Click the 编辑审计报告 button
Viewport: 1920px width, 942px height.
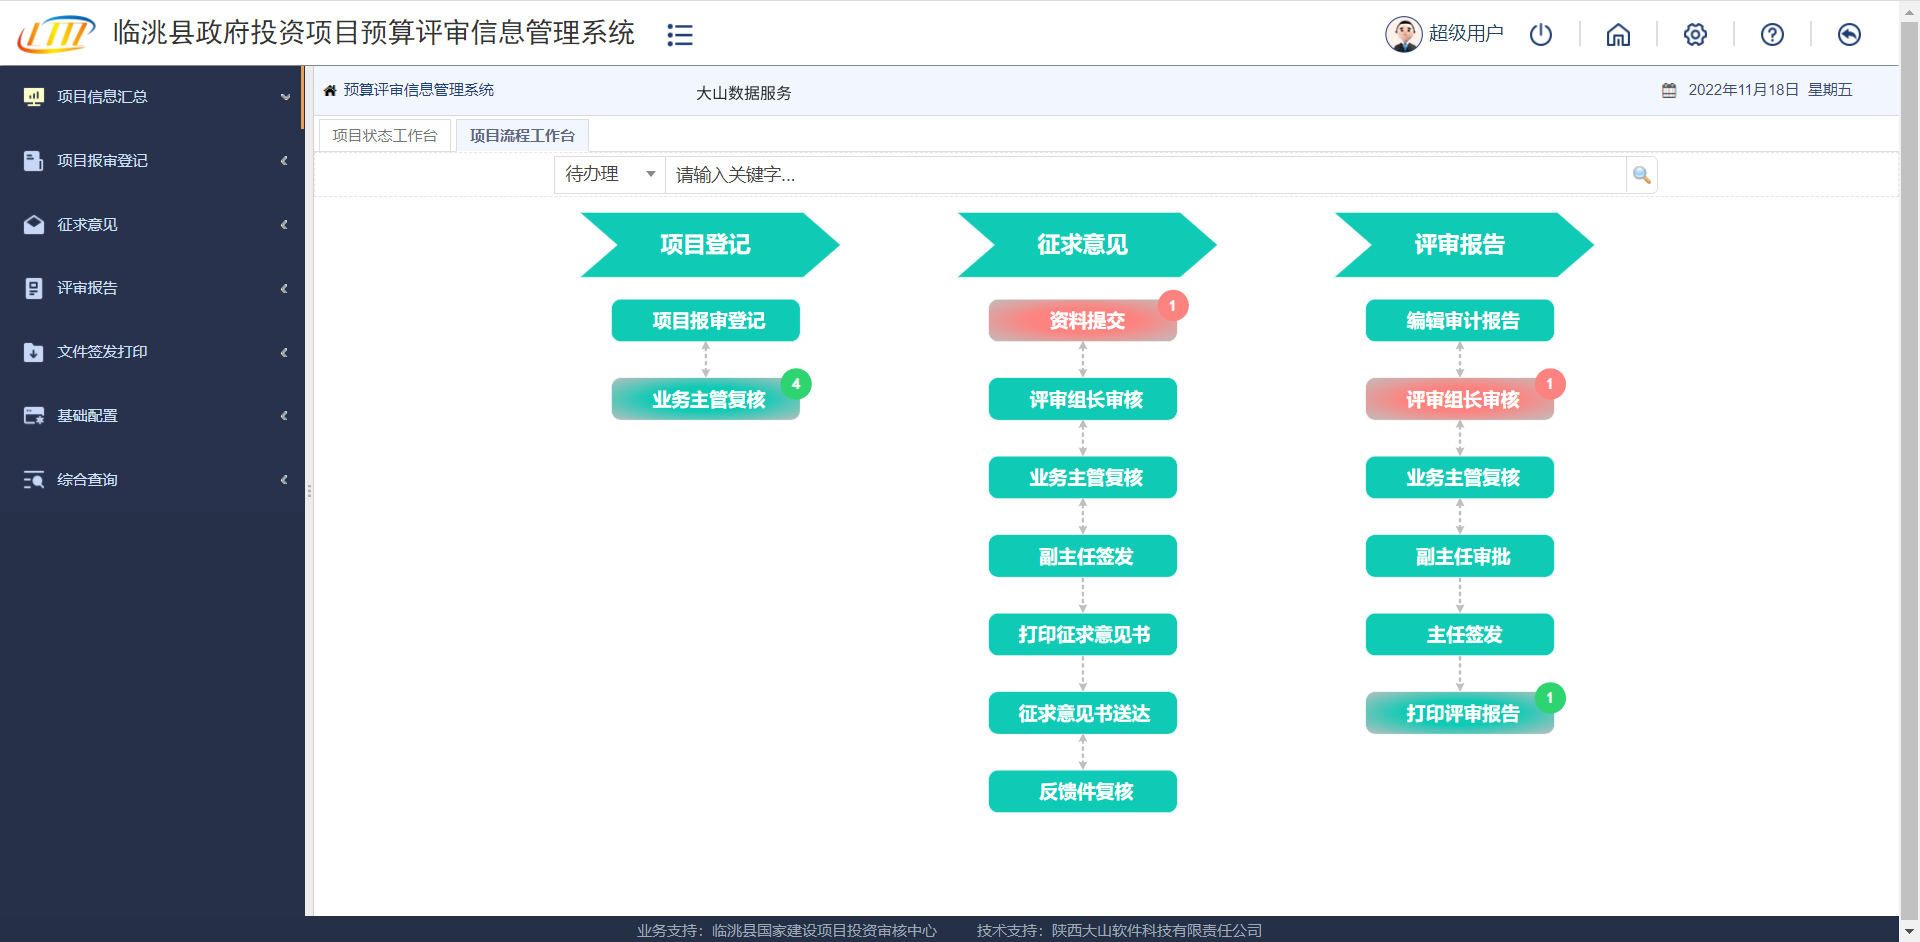[x=1460, y=321]
